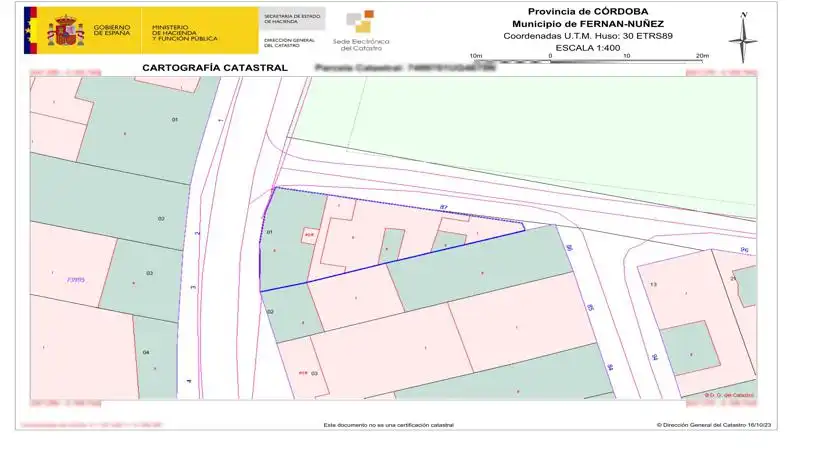
Task: Click the Spanish coat of arms emblem
Action: click(x=66, y=31)
